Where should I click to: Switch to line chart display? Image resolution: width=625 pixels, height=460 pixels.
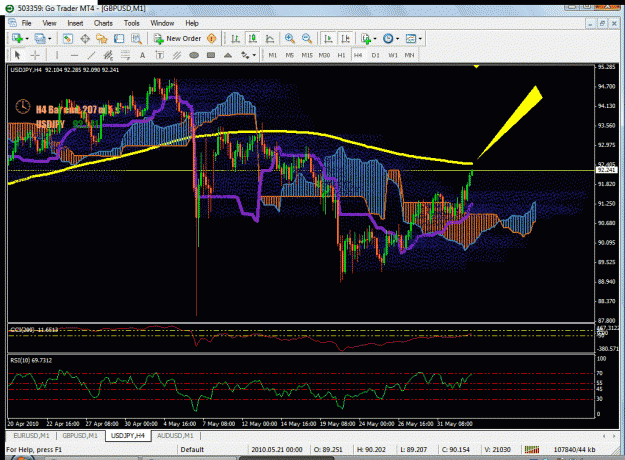[x=270, y=39]
